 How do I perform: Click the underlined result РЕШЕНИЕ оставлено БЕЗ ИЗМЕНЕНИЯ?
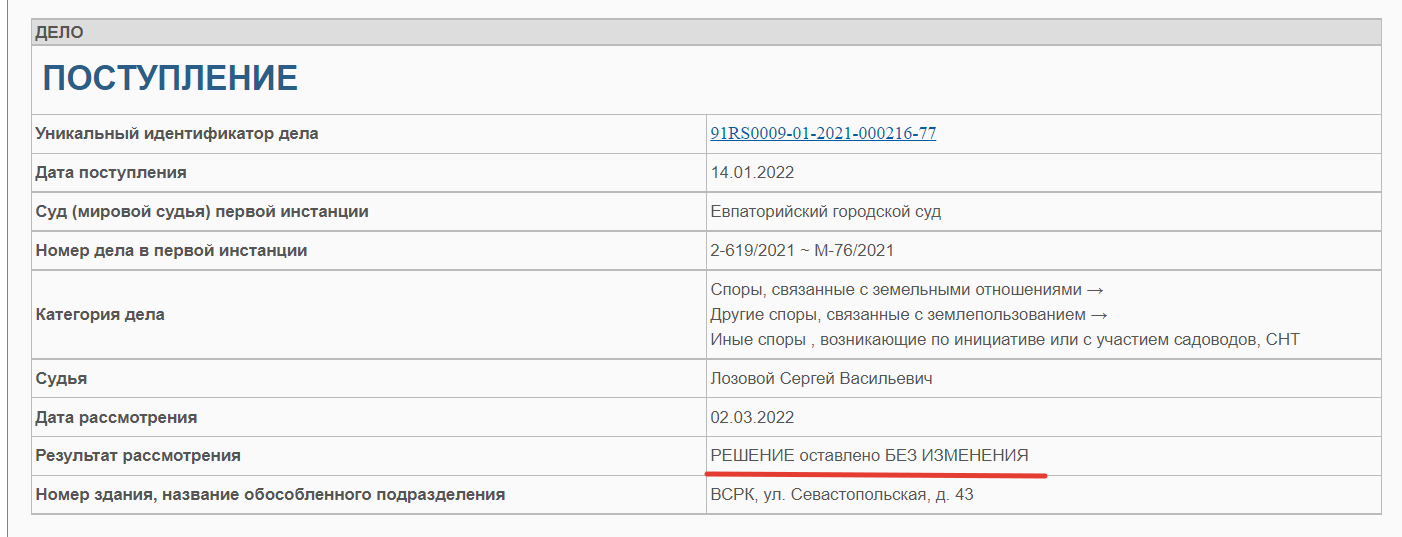coord(869,456)
